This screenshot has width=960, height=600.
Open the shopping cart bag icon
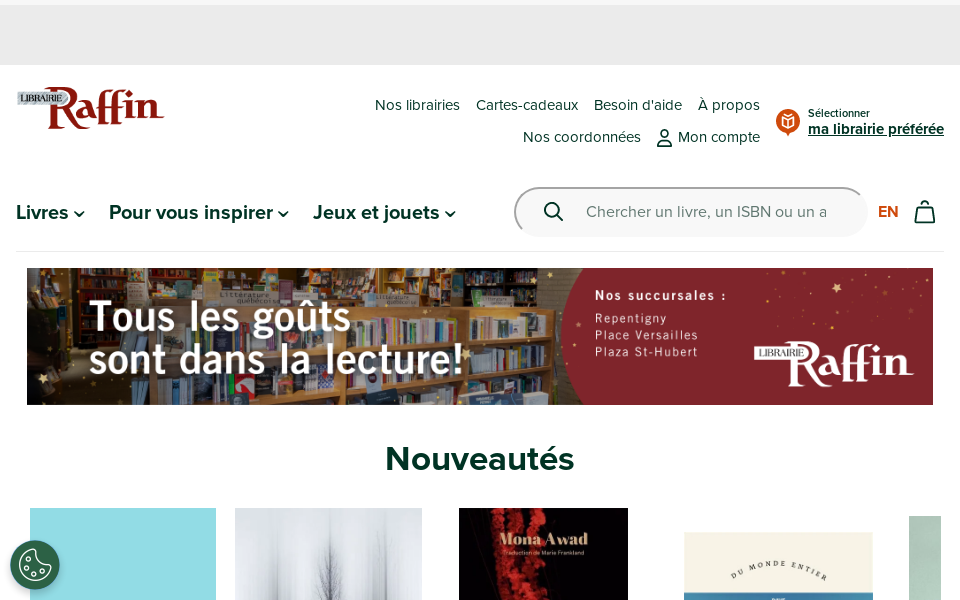point(924,211)
